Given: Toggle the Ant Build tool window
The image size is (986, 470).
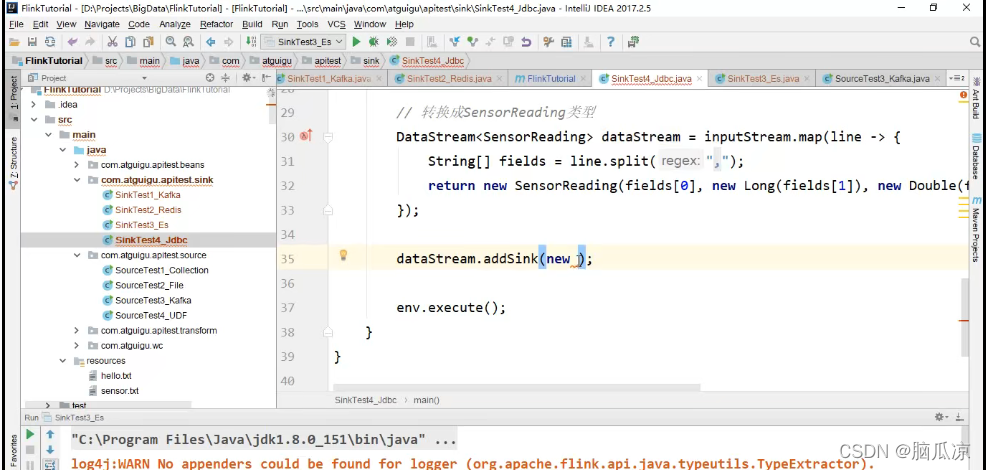Looking at the screenshot, I should 976,98.
